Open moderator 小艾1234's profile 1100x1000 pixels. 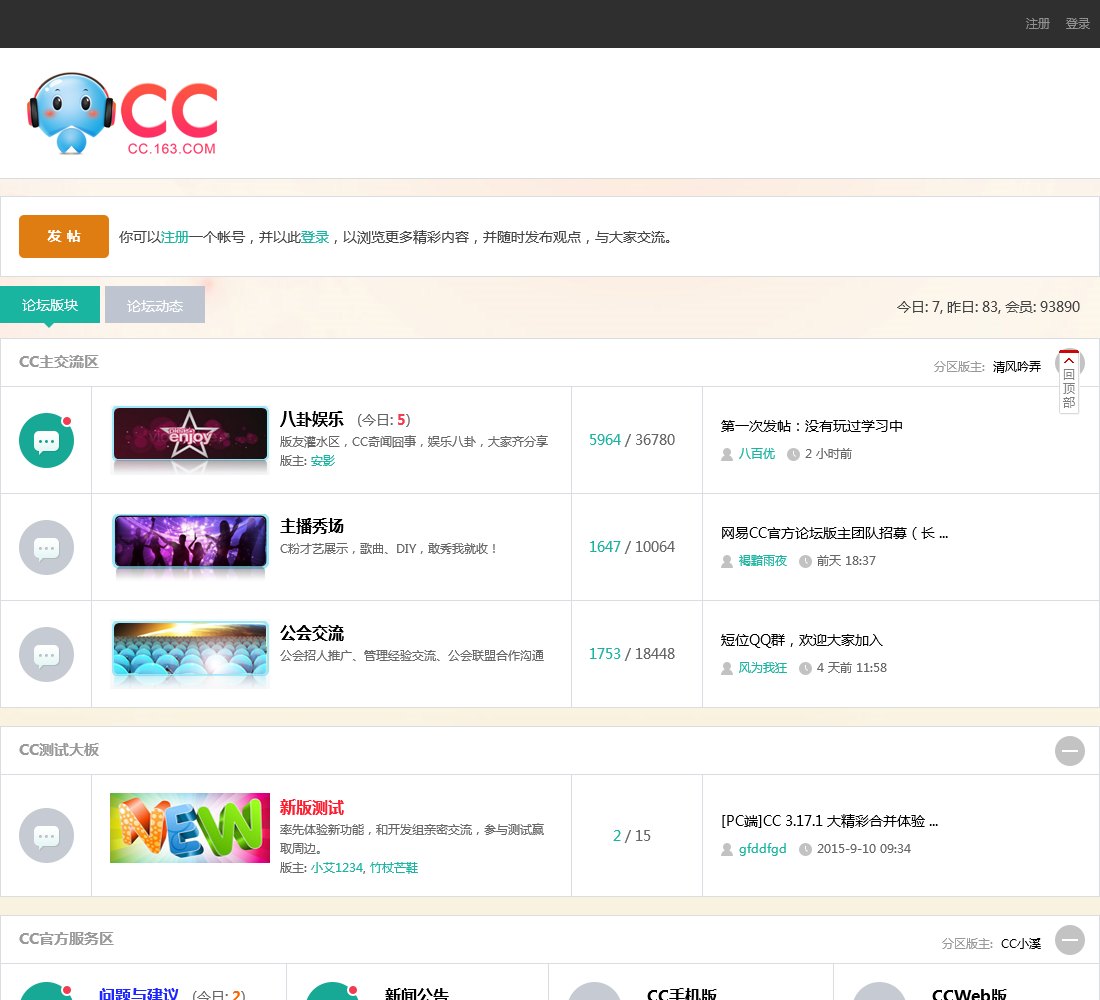click(x=337, y=868)
